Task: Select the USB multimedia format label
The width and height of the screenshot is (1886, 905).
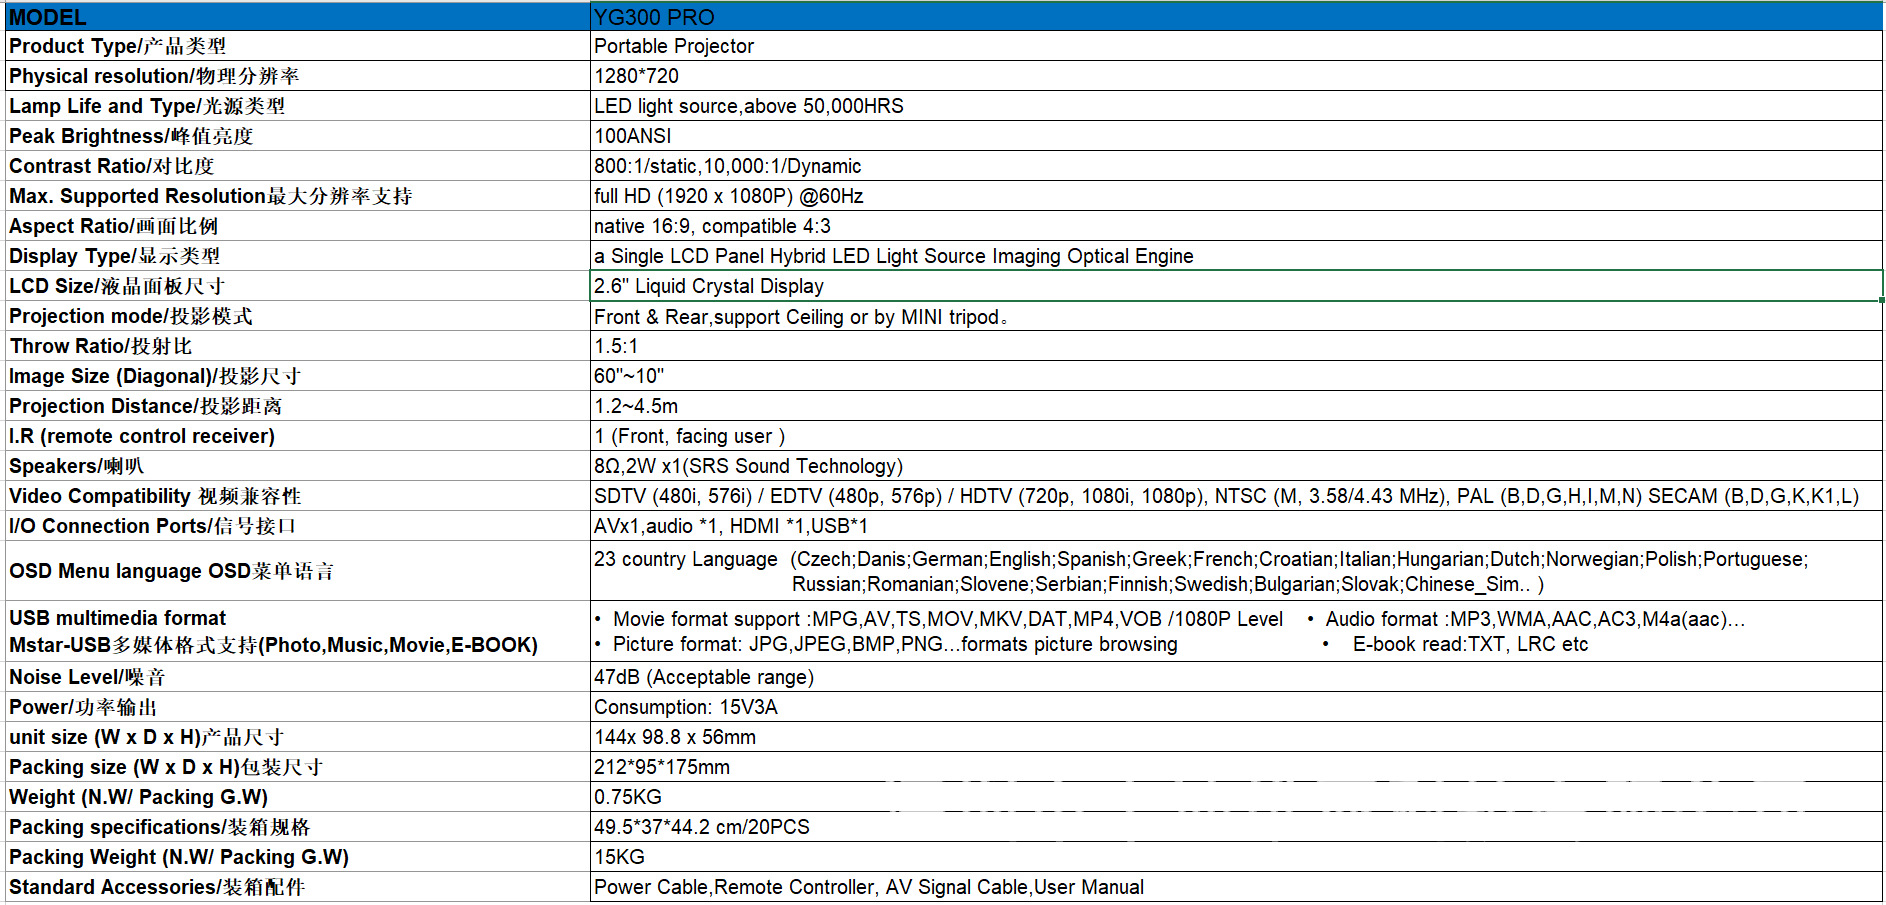Action: pos(297,631)
